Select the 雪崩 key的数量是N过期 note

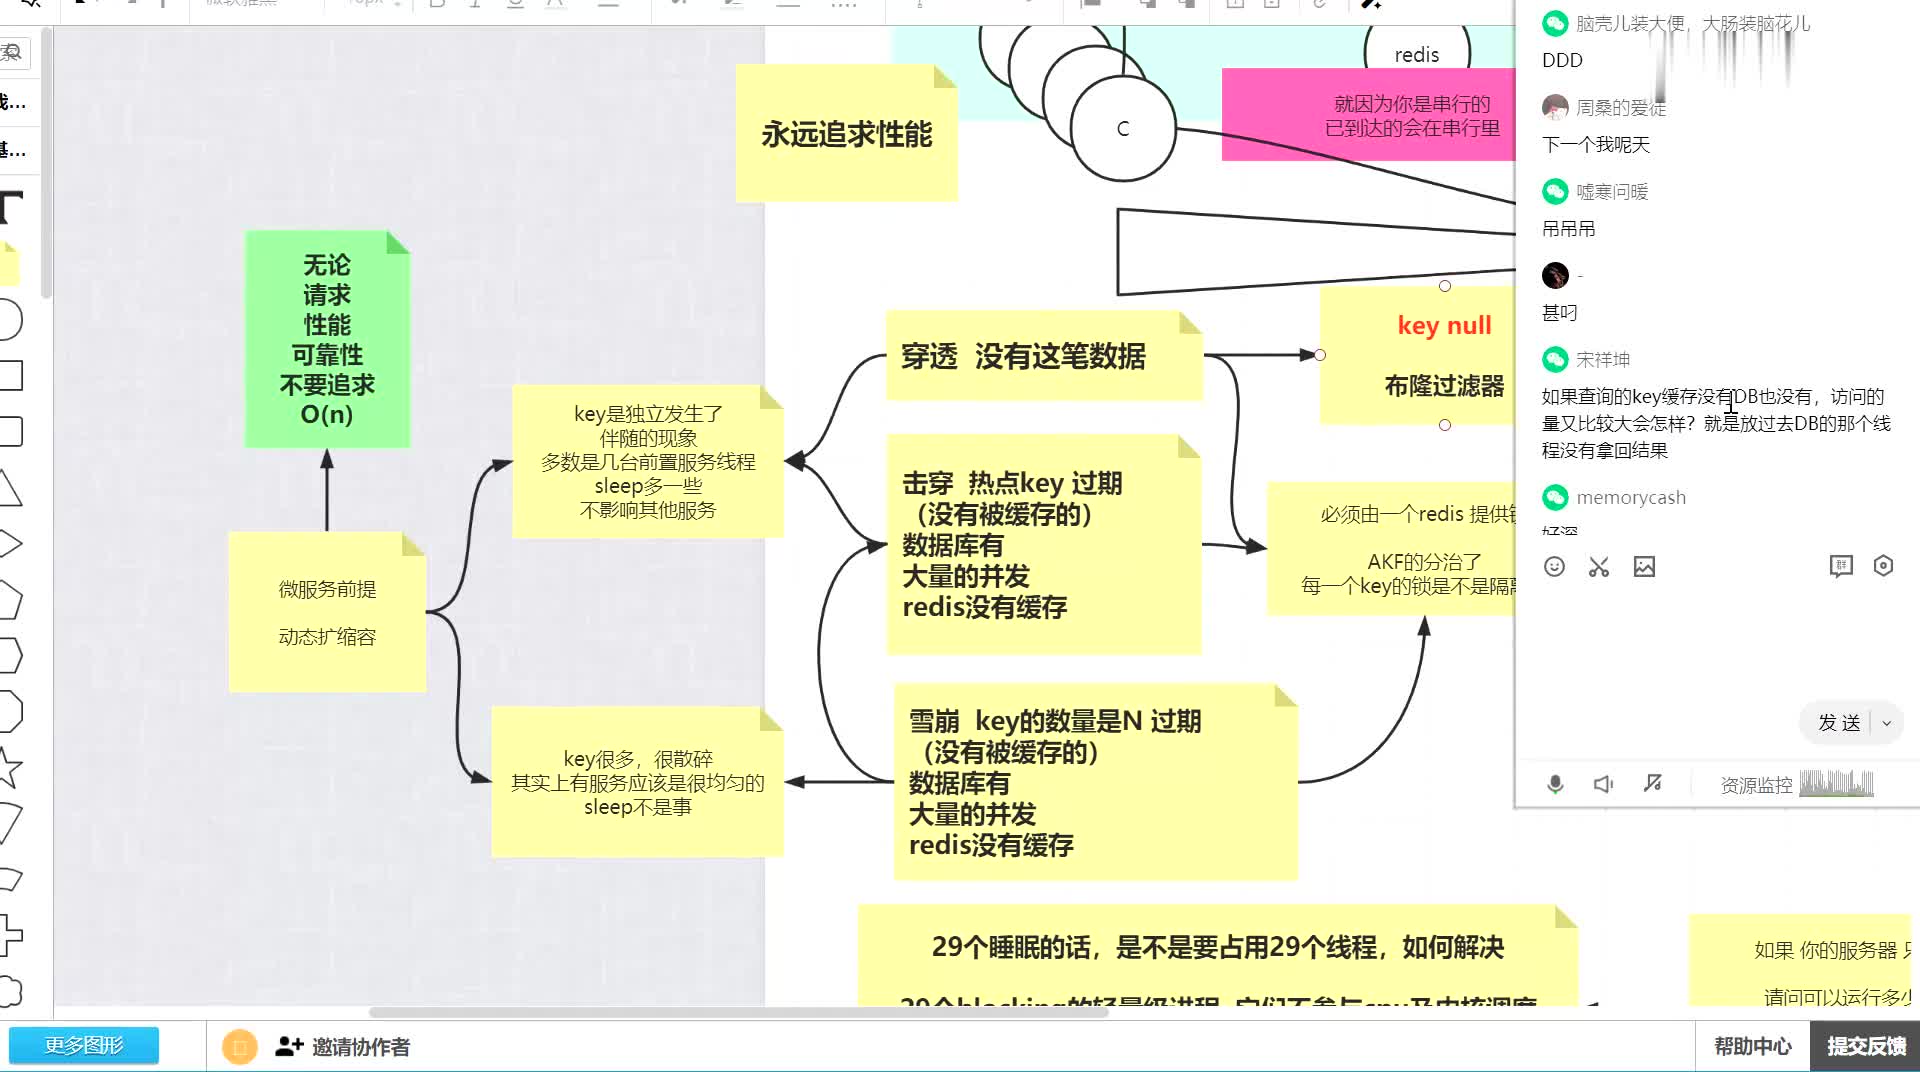coord(1095,782)
